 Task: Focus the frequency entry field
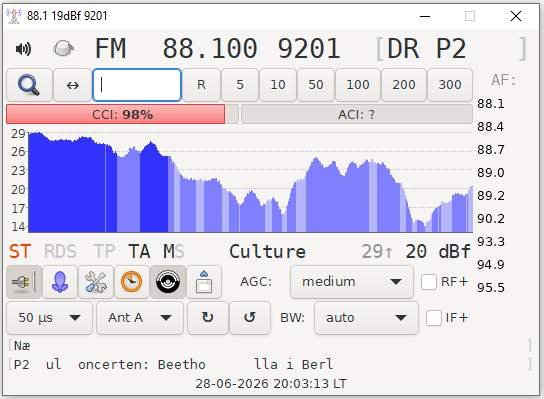(x=137, y=85)
